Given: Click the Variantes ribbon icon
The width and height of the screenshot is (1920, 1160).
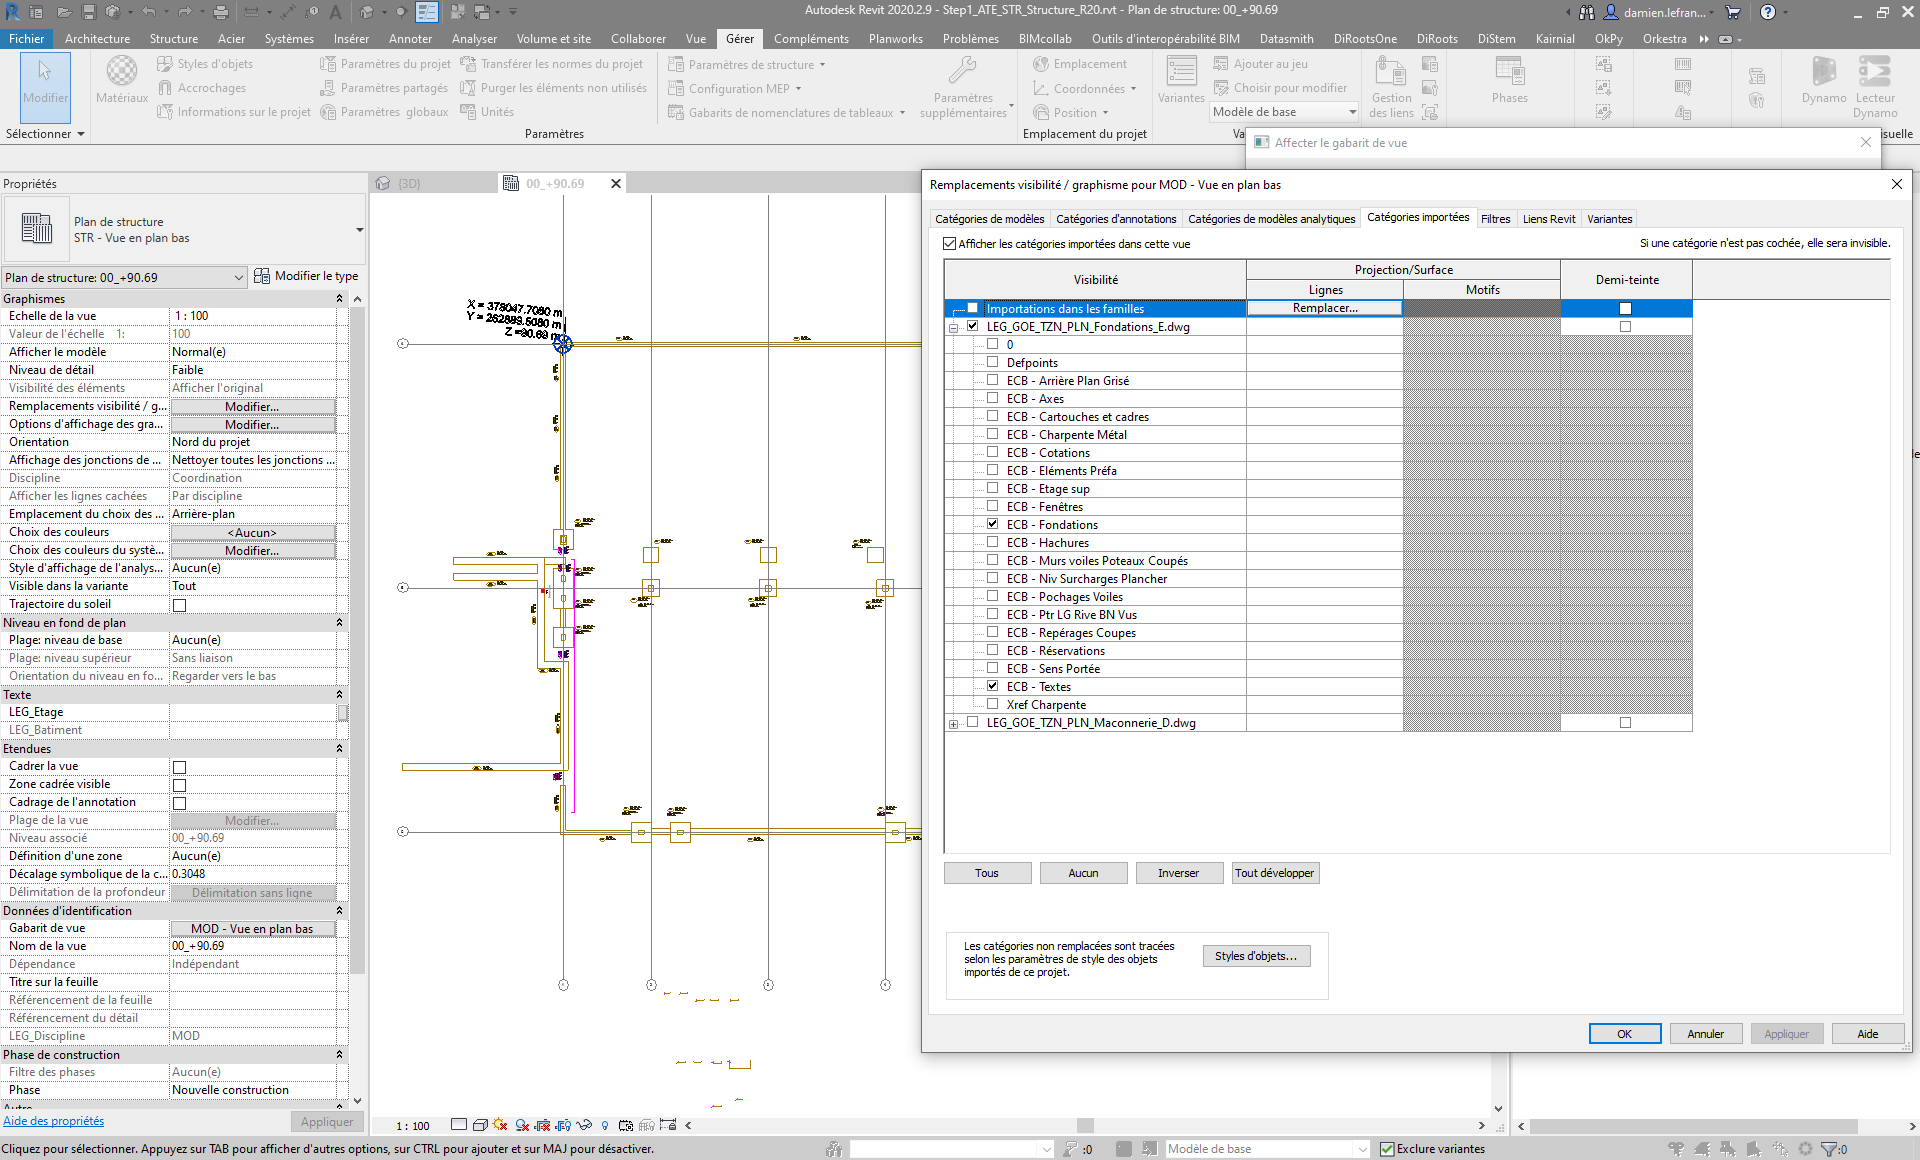Looking at the screenshot, I should [1181, 72].
